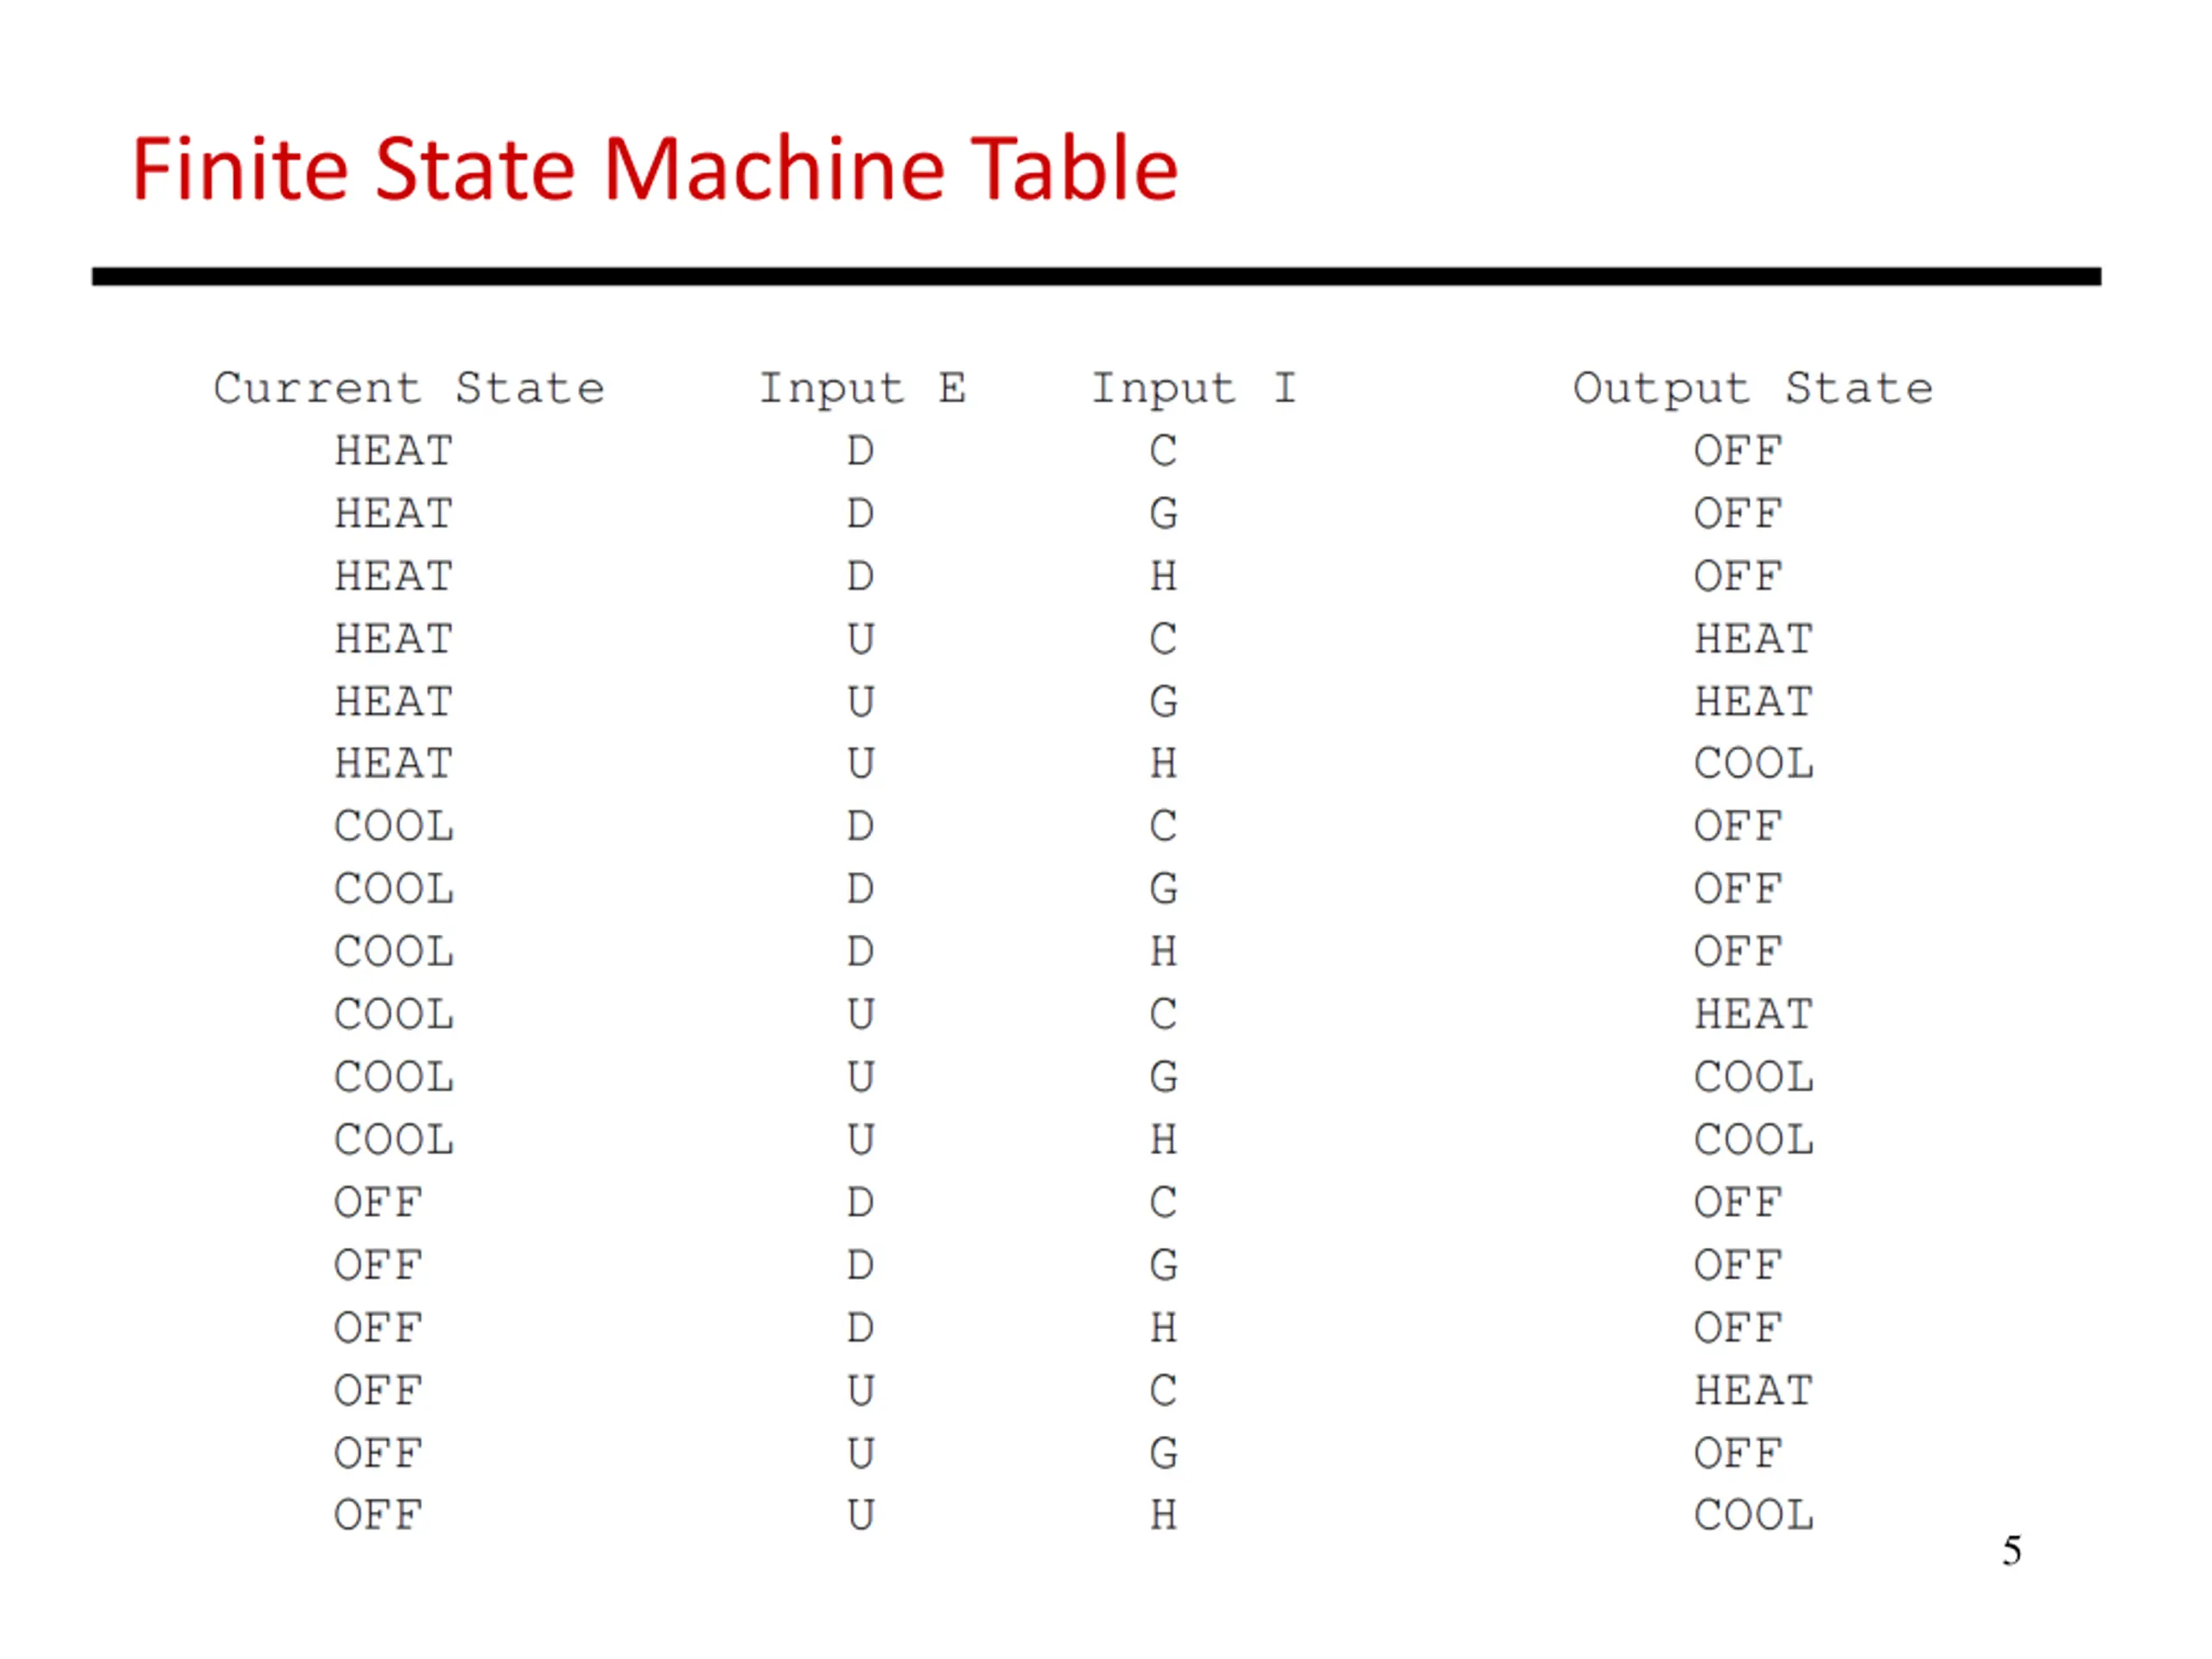Click OFF output in the first table row
This screenshot has width=2212, height=1659.
pos(1738,451)
